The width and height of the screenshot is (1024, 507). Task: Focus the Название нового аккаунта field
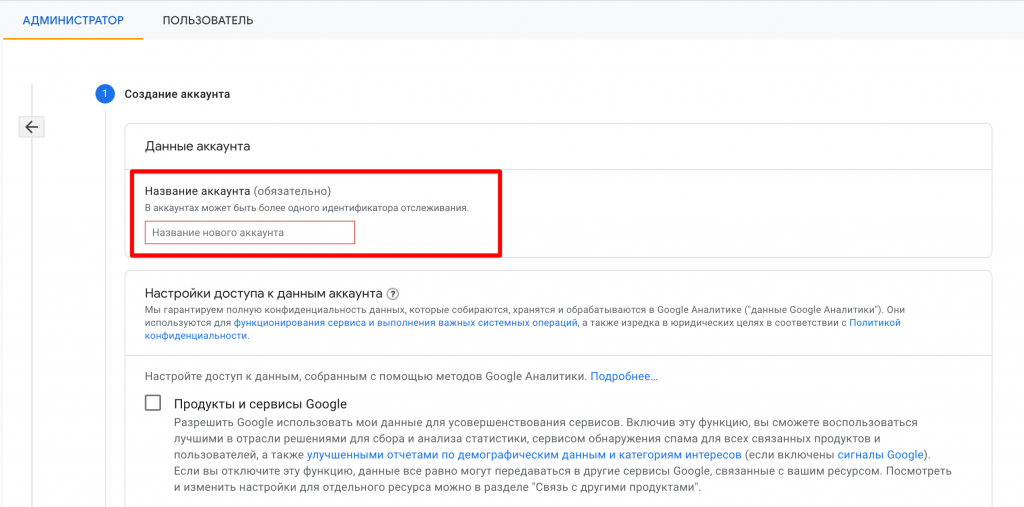tap(250, 232)
